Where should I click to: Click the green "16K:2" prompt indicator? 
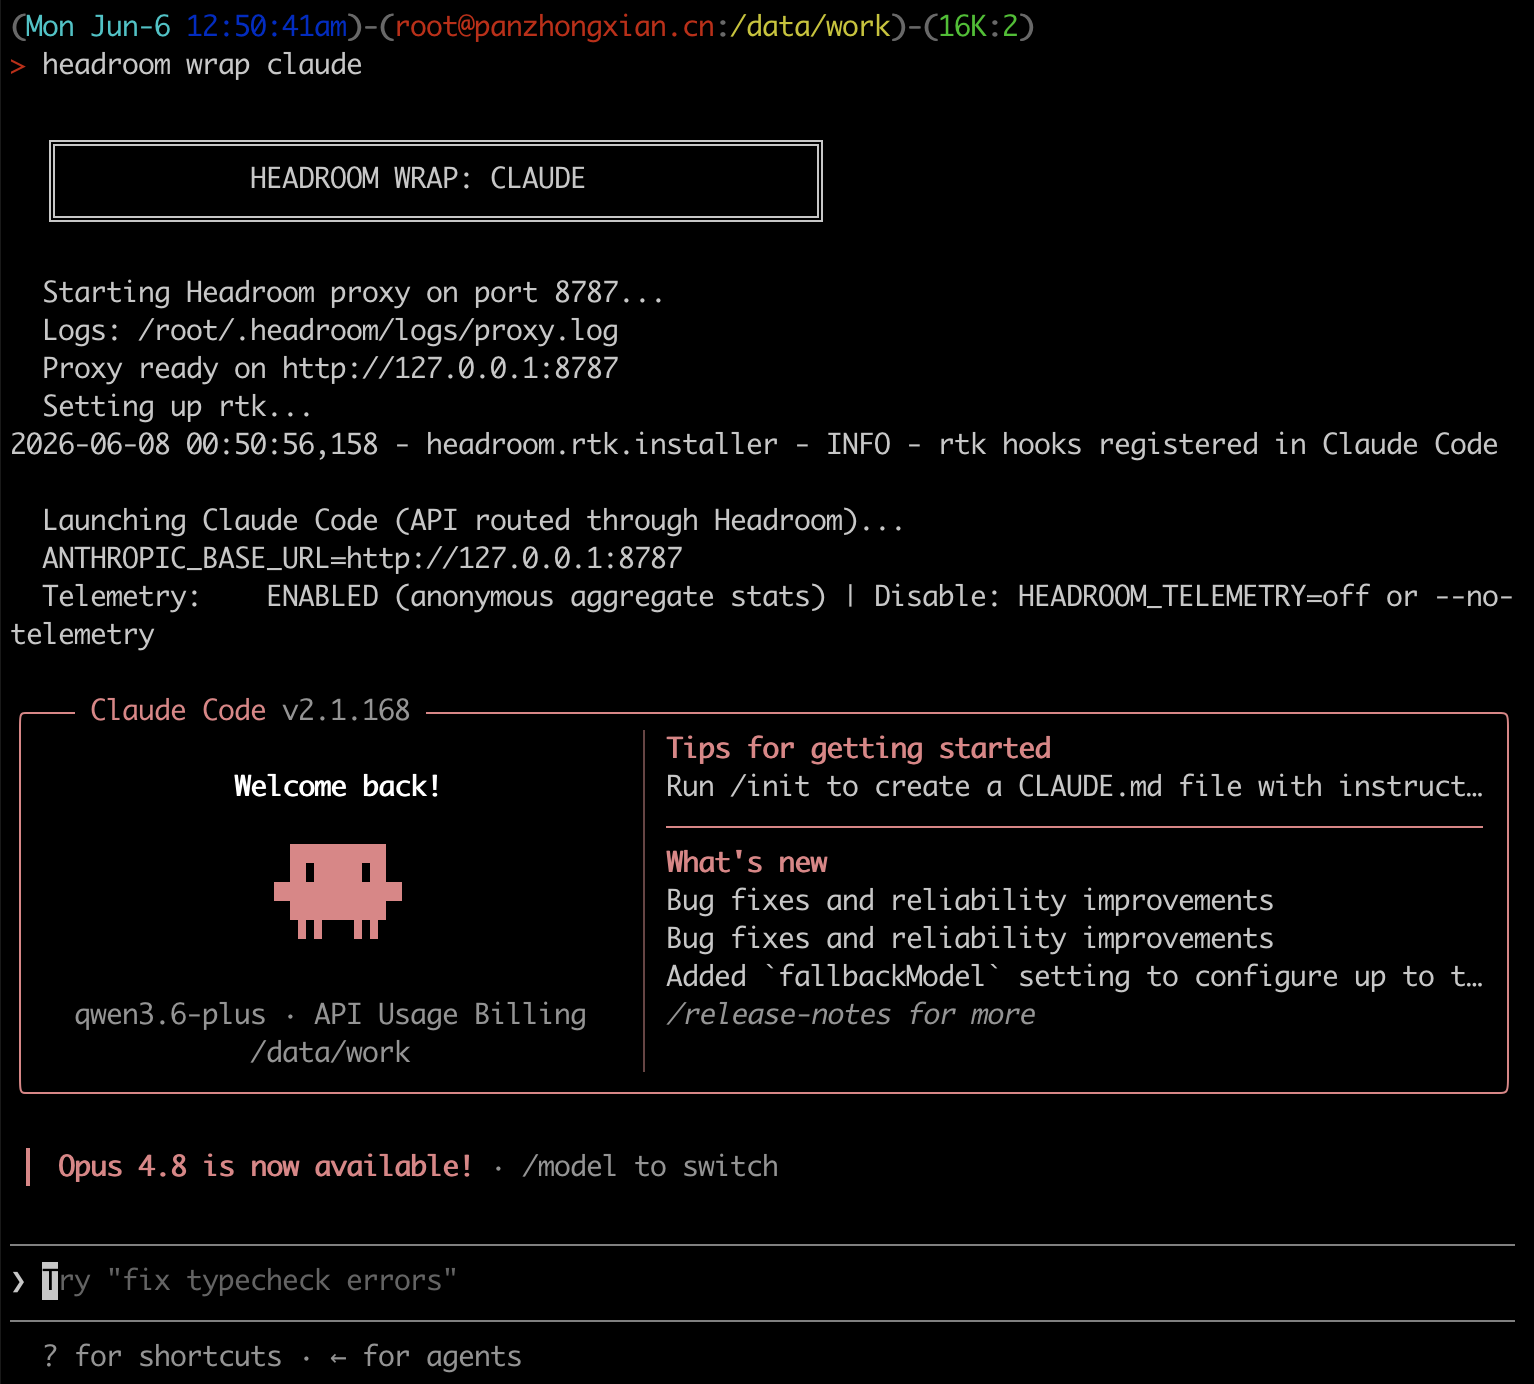(x=978, y=26)
